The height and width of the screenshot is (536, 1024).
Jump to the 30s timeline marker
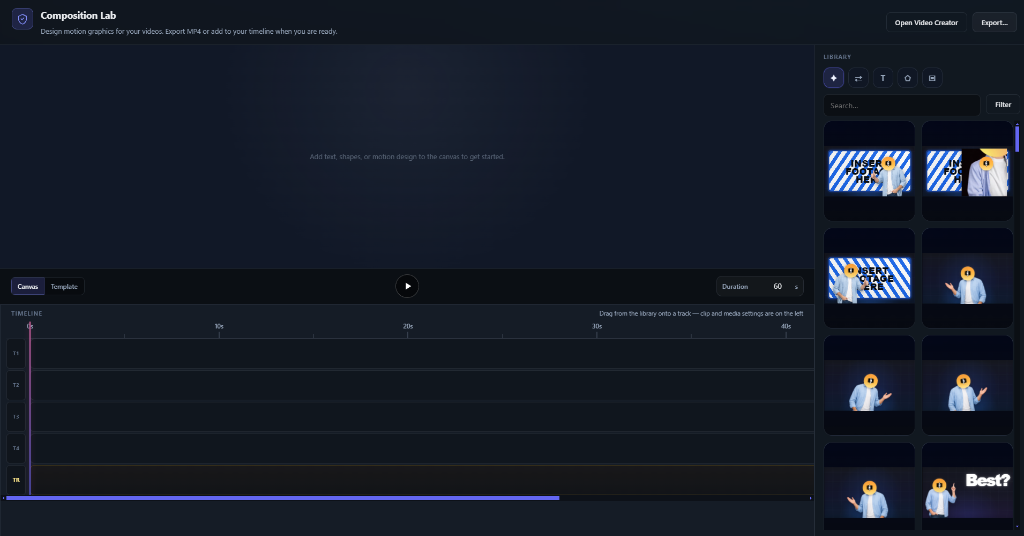point(597,326)
